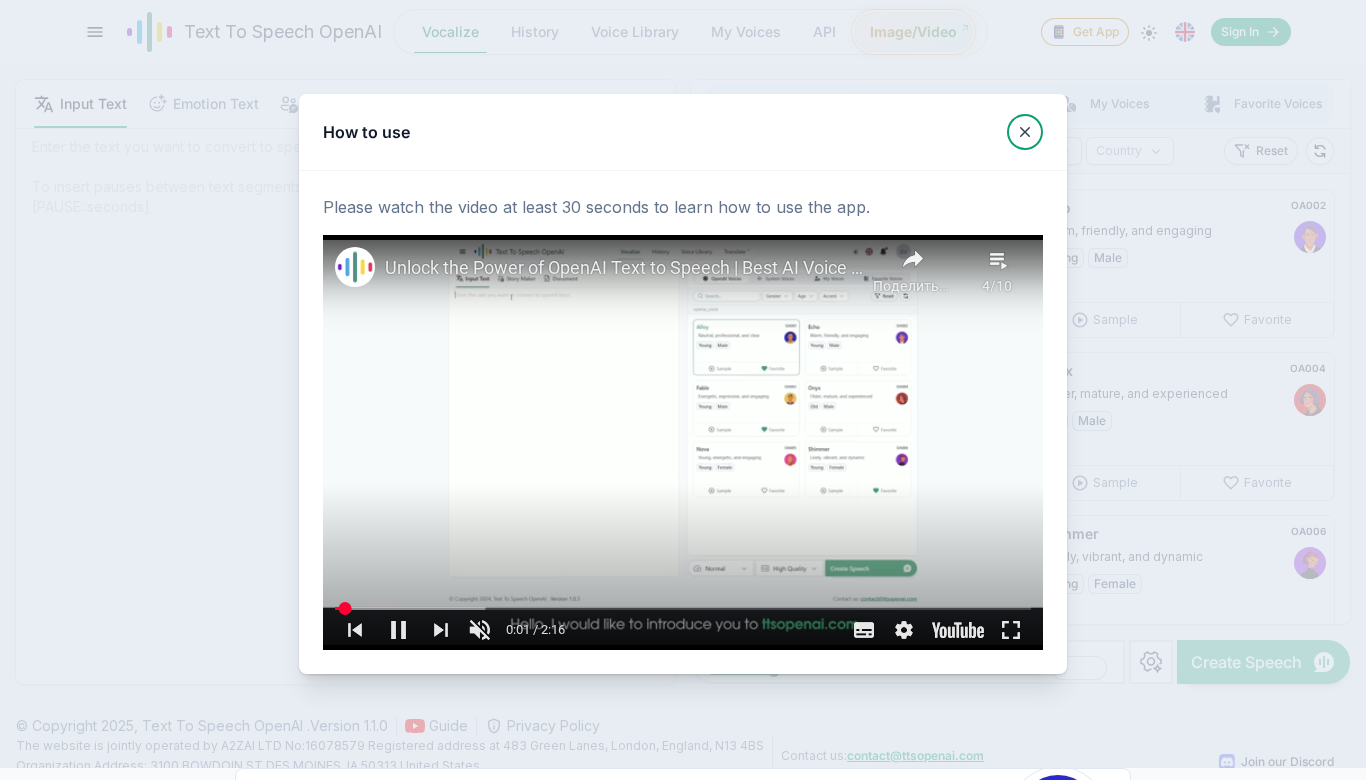This screenshot has height=780, width=1366.
Task: Enter fullscreen video mode
Action: (1011, 630)
